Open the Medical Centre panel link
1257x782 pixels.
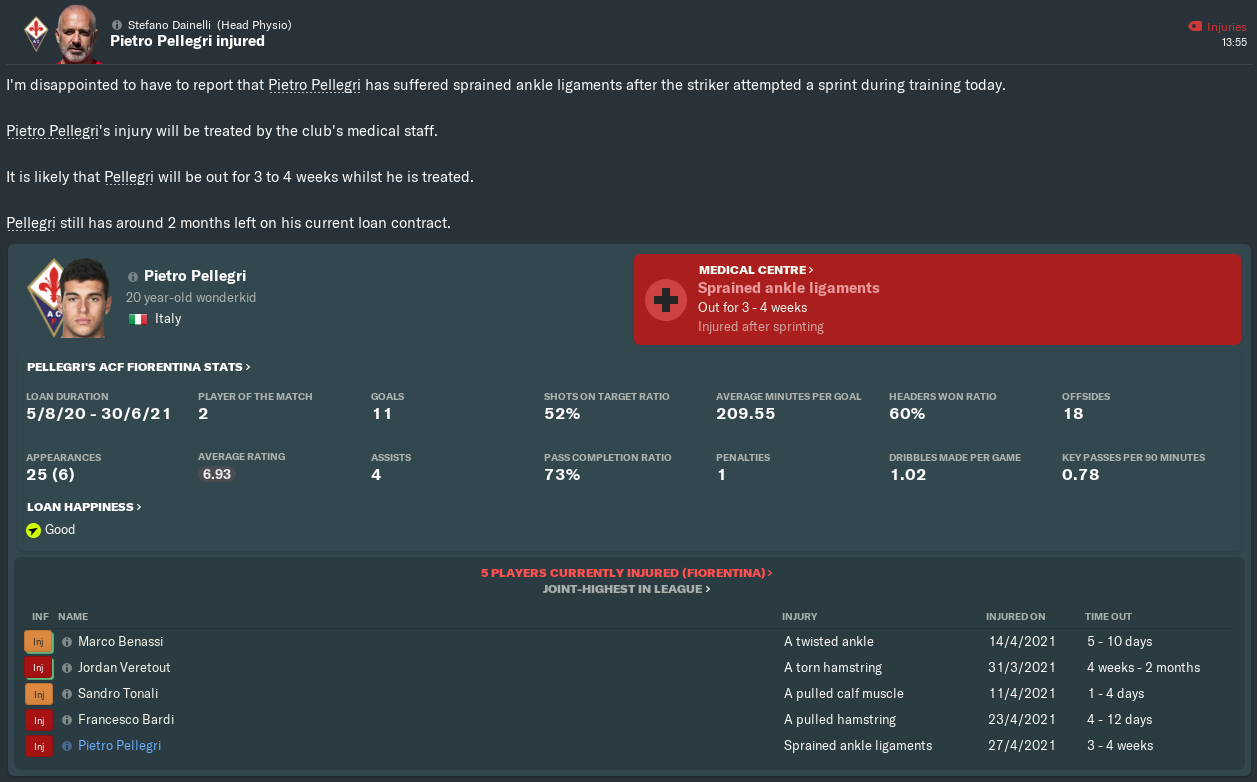click(x=756, y=270)
